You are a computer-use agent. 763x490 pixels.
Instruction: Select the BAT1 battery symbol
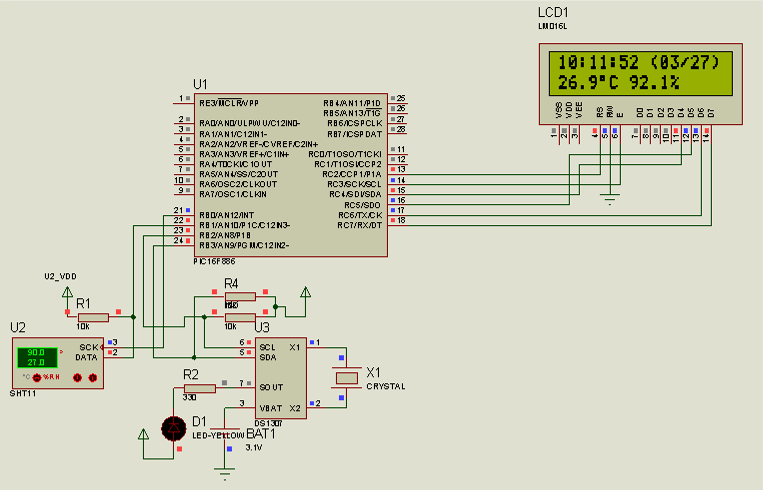(225, 432)
